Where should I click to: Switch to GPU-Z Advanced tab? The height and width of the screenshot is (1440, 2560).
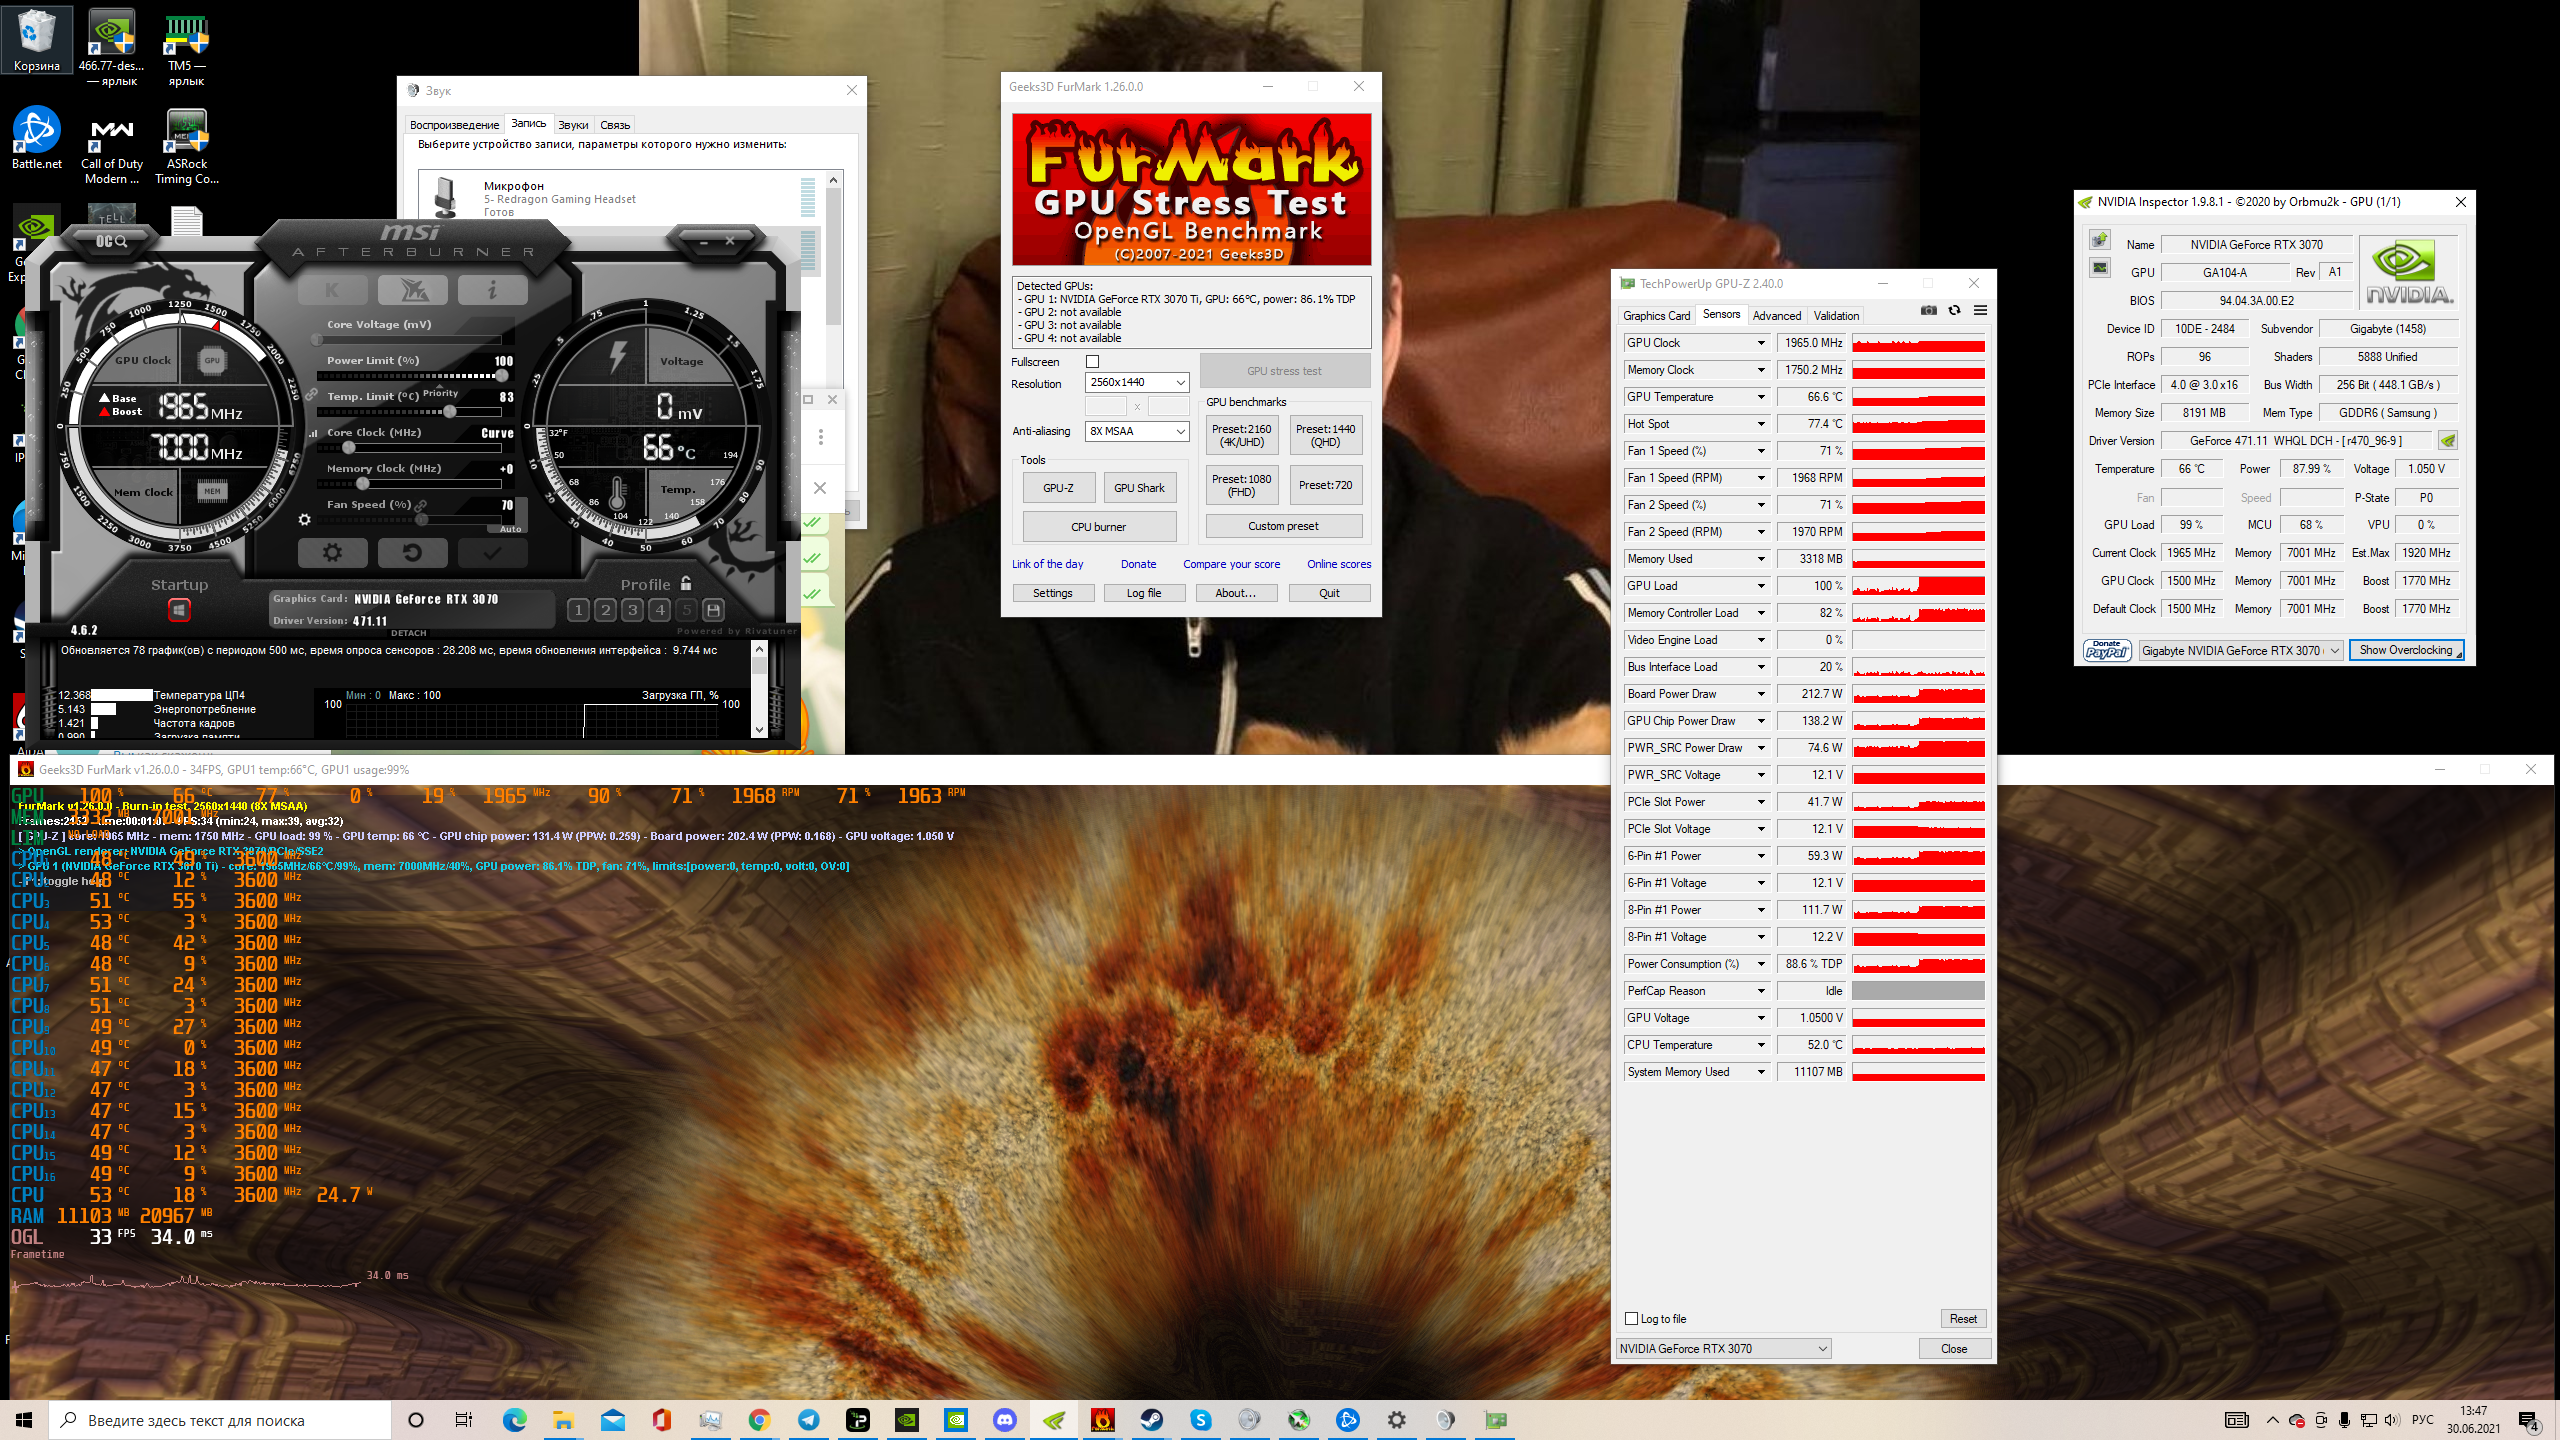(1776, 315)
